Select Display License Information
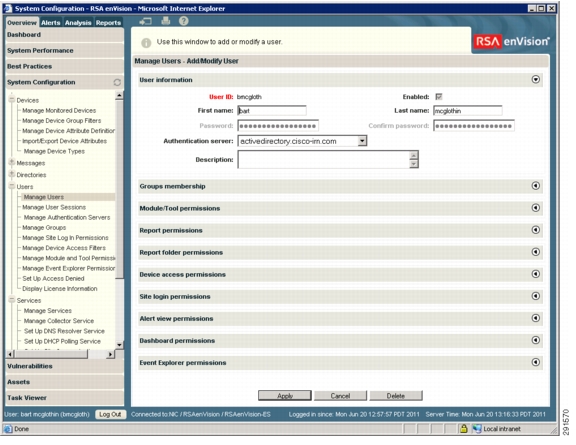Screen dimensions: 576x445 (x=60, y=289)
